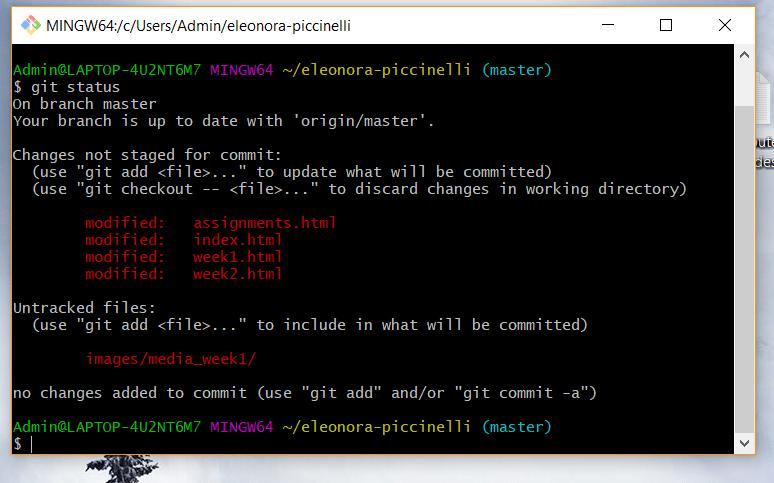Viewport: 774px width, 483px height.
Task: Click the assignments.html modified file text
Action: click(265, 223)
